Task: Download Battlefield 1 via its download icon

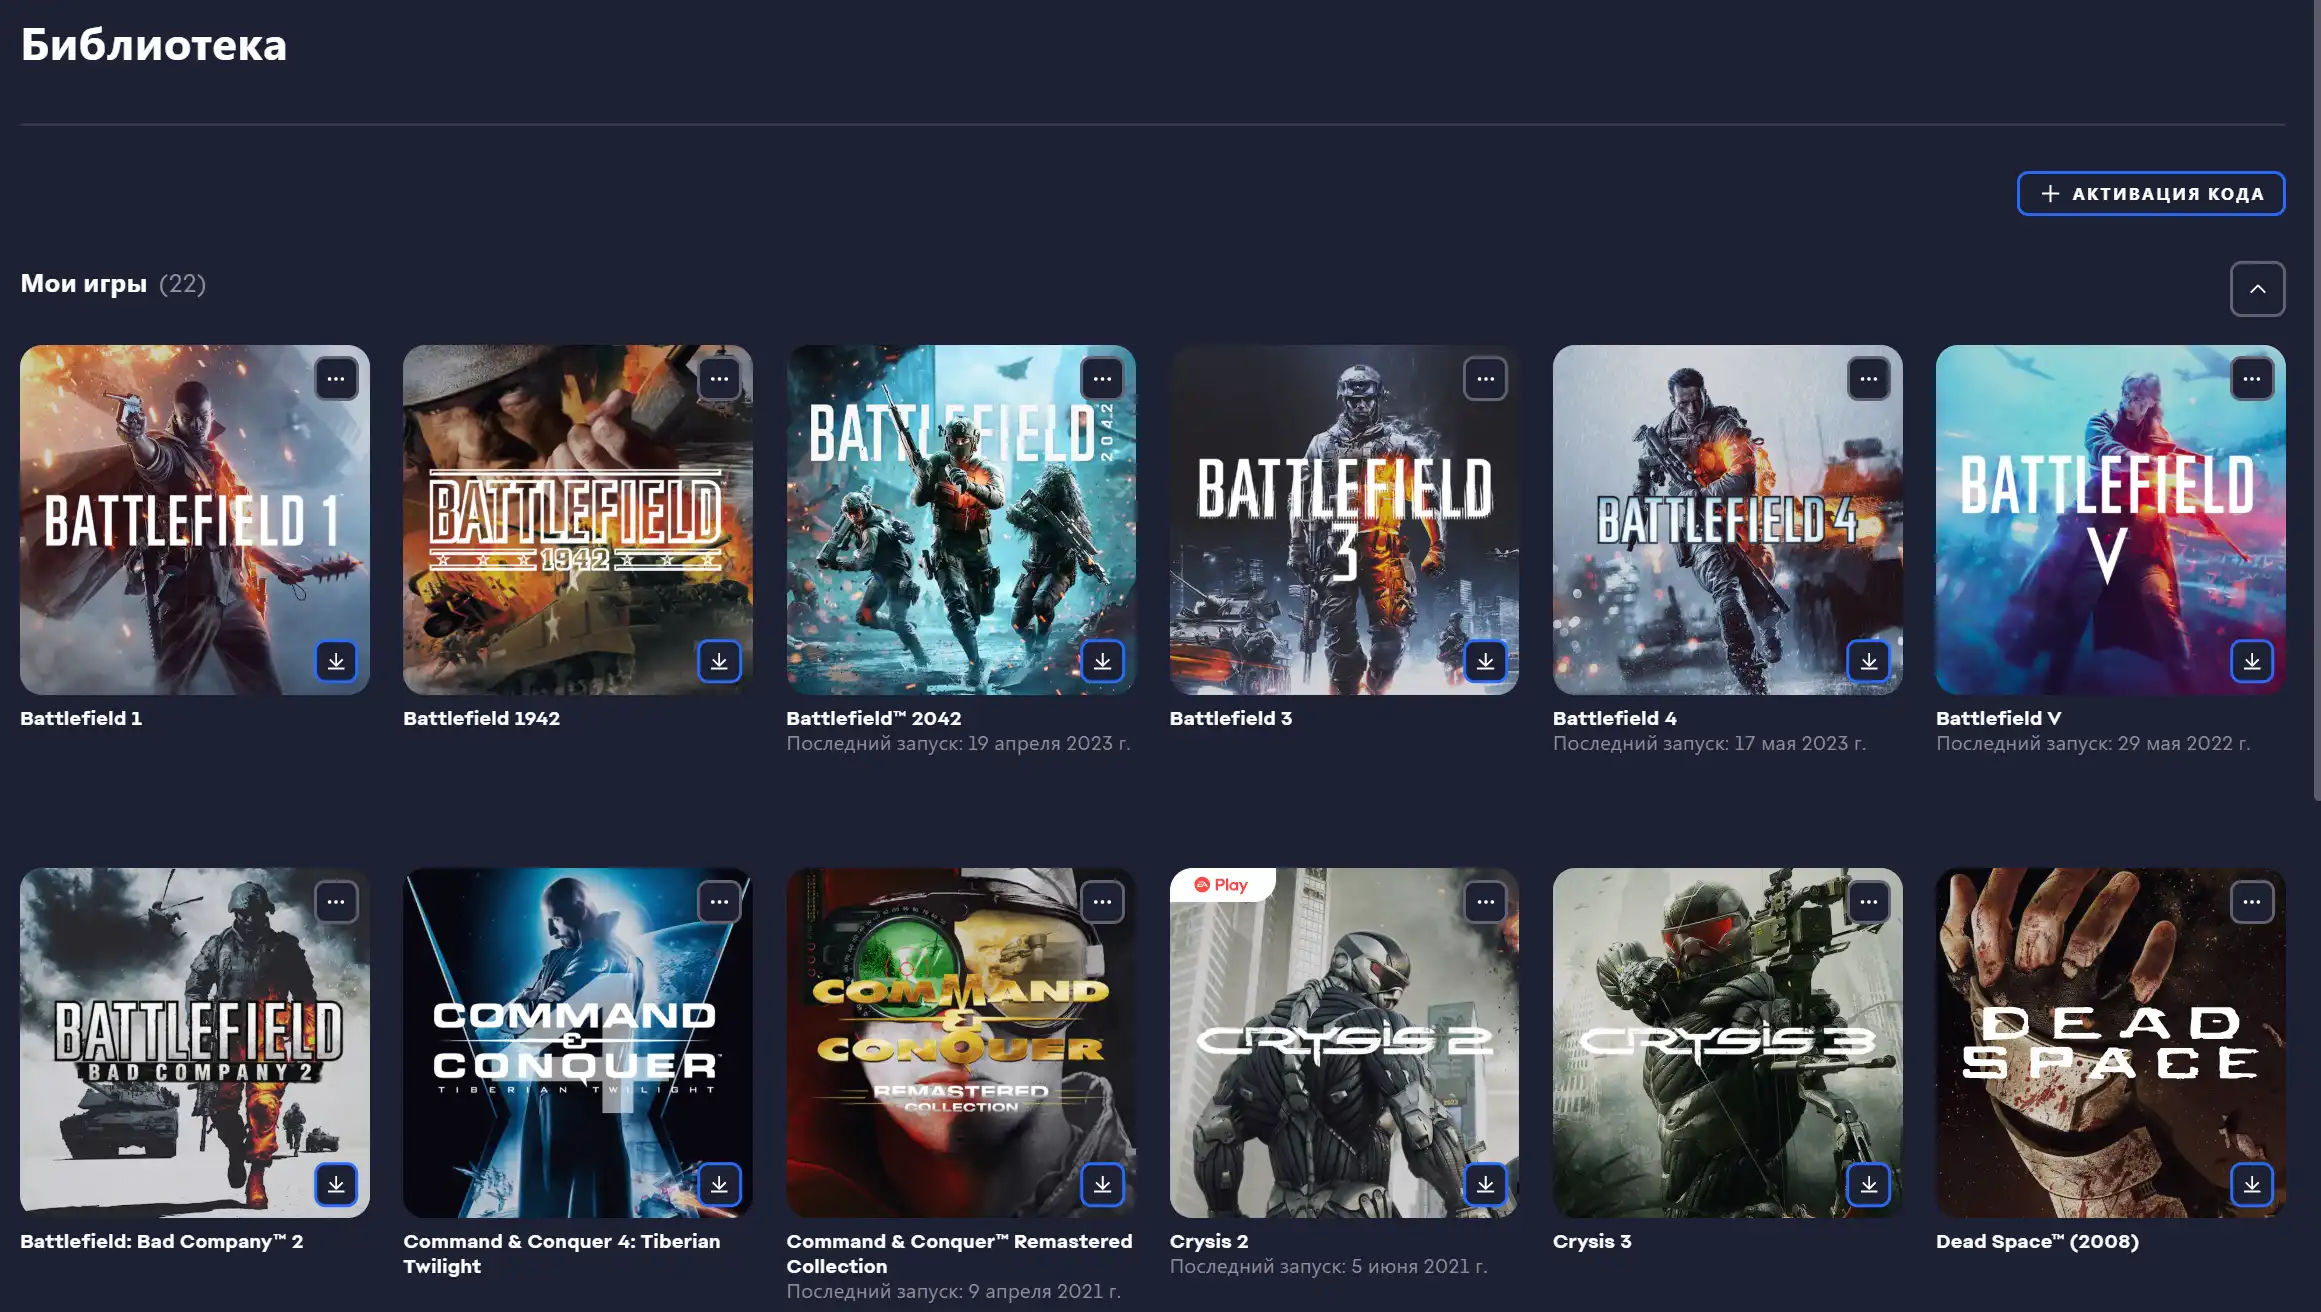Action: [x=336, y=661]
